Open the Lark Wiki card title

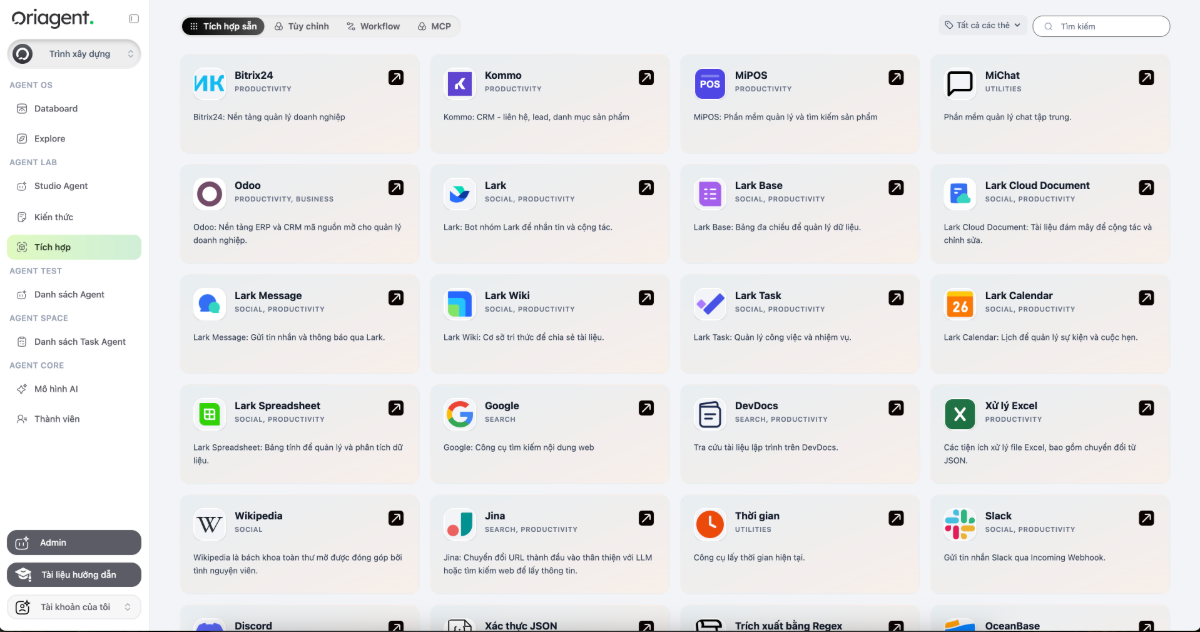(507, 296)
